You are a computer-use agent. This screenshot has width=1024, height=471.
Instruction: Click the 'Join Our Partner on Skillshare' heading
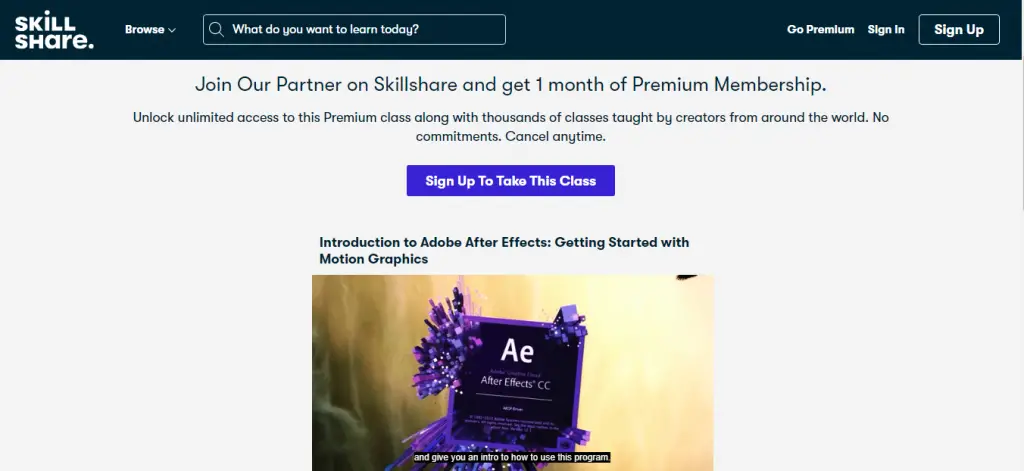(x=511, y=84)
